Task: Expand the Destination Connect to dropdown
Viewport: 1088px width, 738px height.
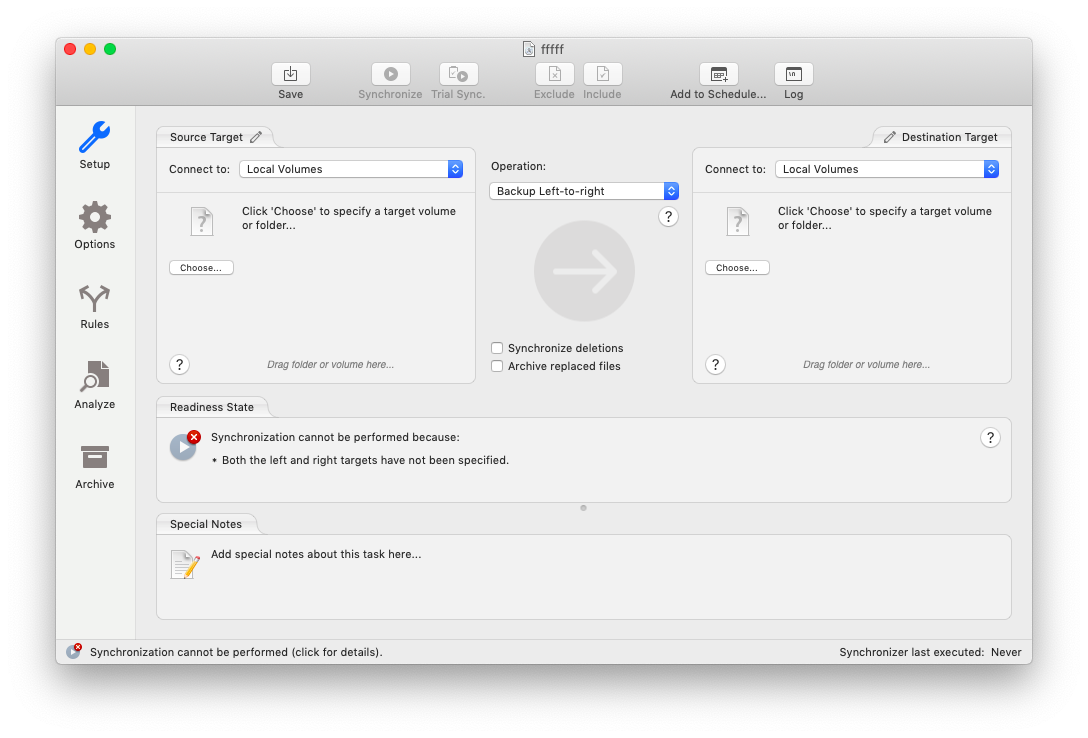Action: tap(887, 169)
